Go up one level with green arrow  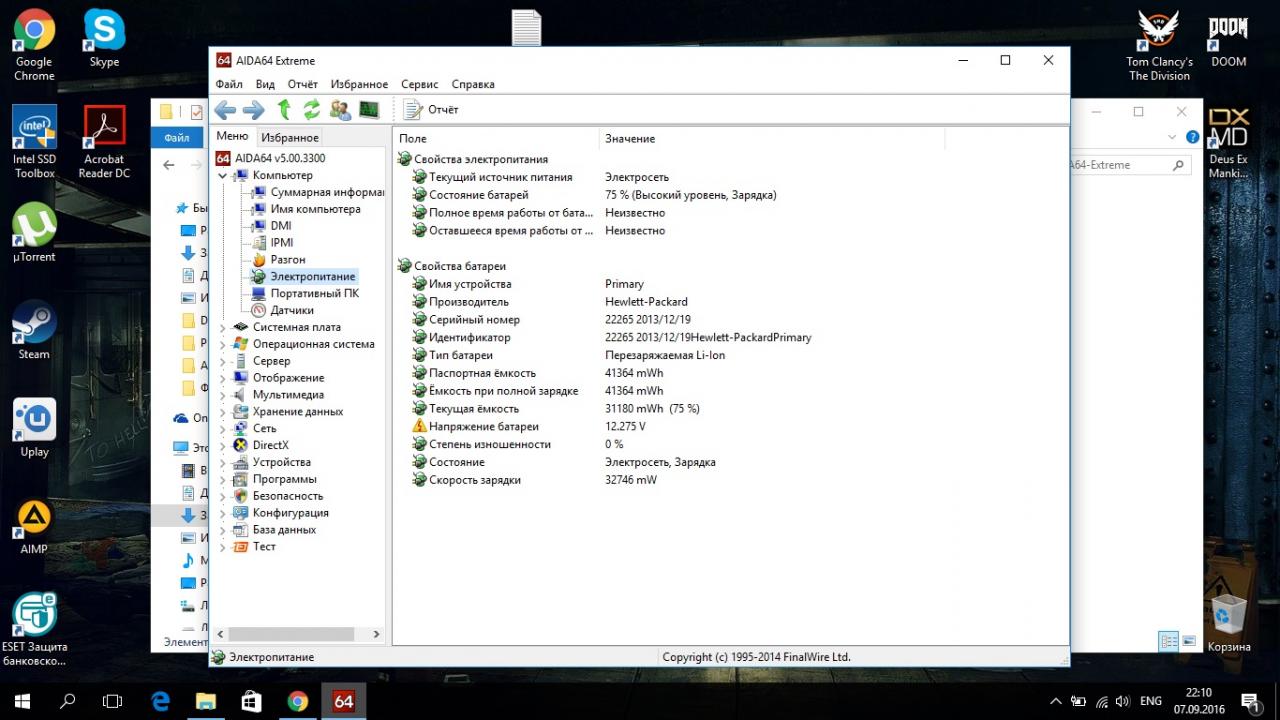point(284,110)
